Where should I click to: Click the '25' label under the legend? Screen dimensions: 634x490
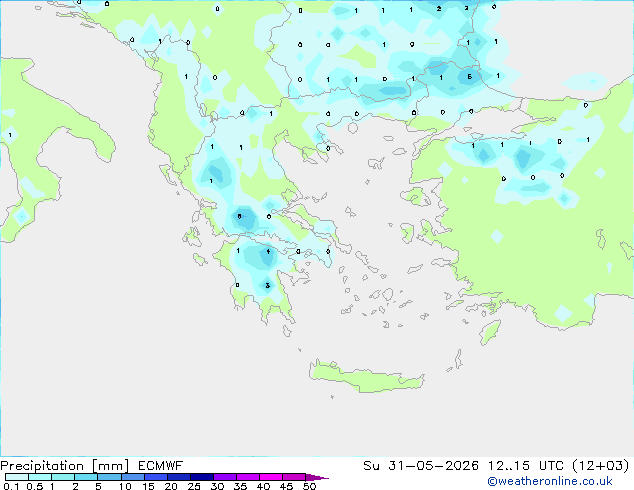point(194,486)
